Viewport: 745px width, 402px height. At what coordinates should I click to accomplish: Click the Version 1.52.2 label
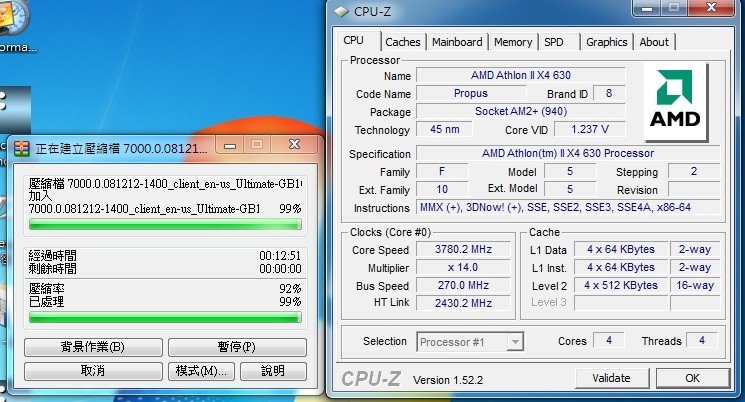448,380
